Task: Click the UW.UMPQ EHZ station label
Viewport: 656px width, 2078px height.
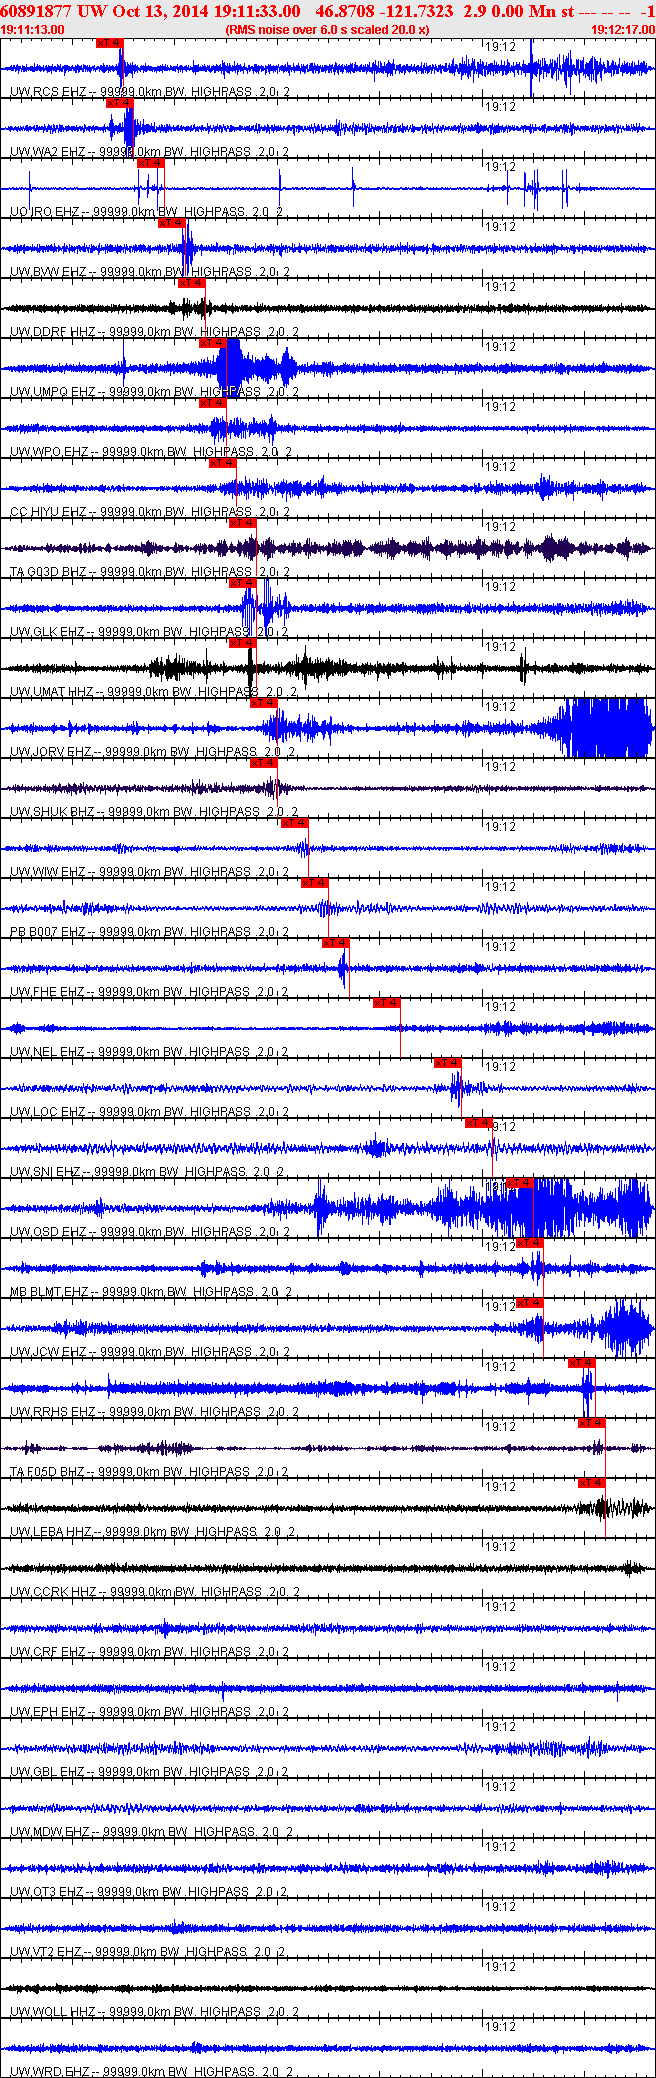Action: [x=53, y=392]
